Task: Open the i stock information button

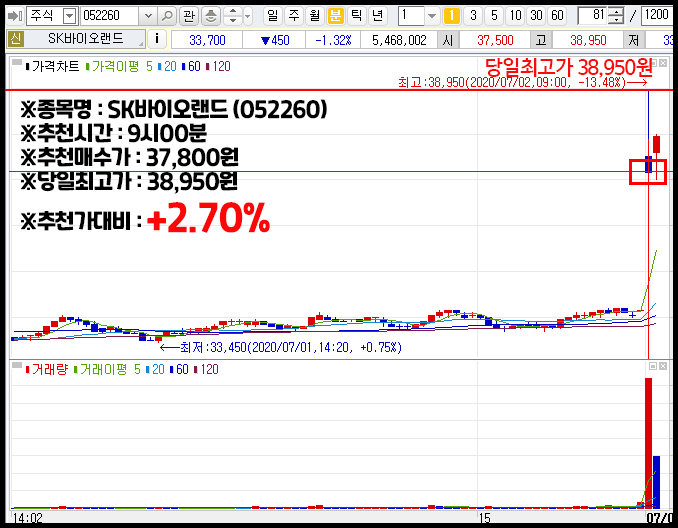Action: (x=157, y=39)
